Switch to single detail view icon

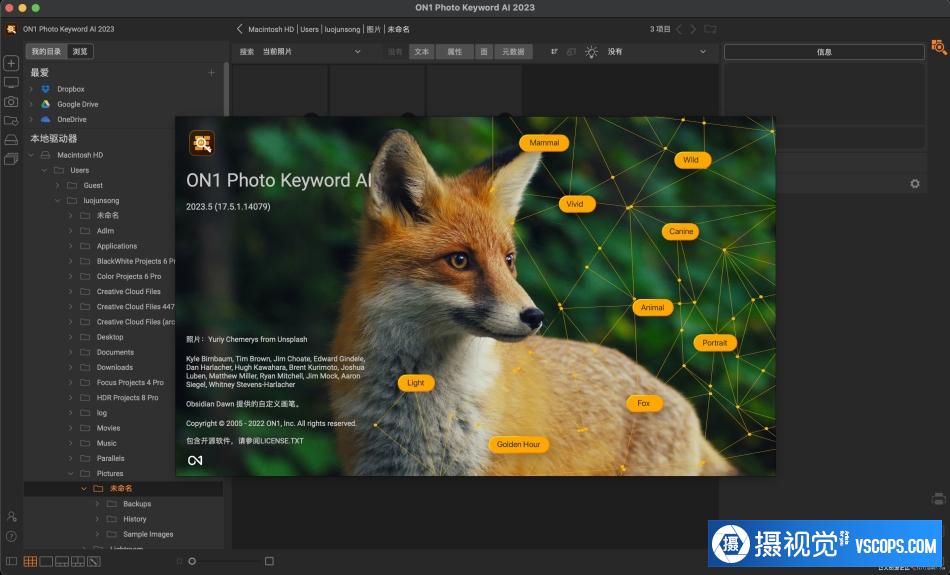[x=46, y=562]
